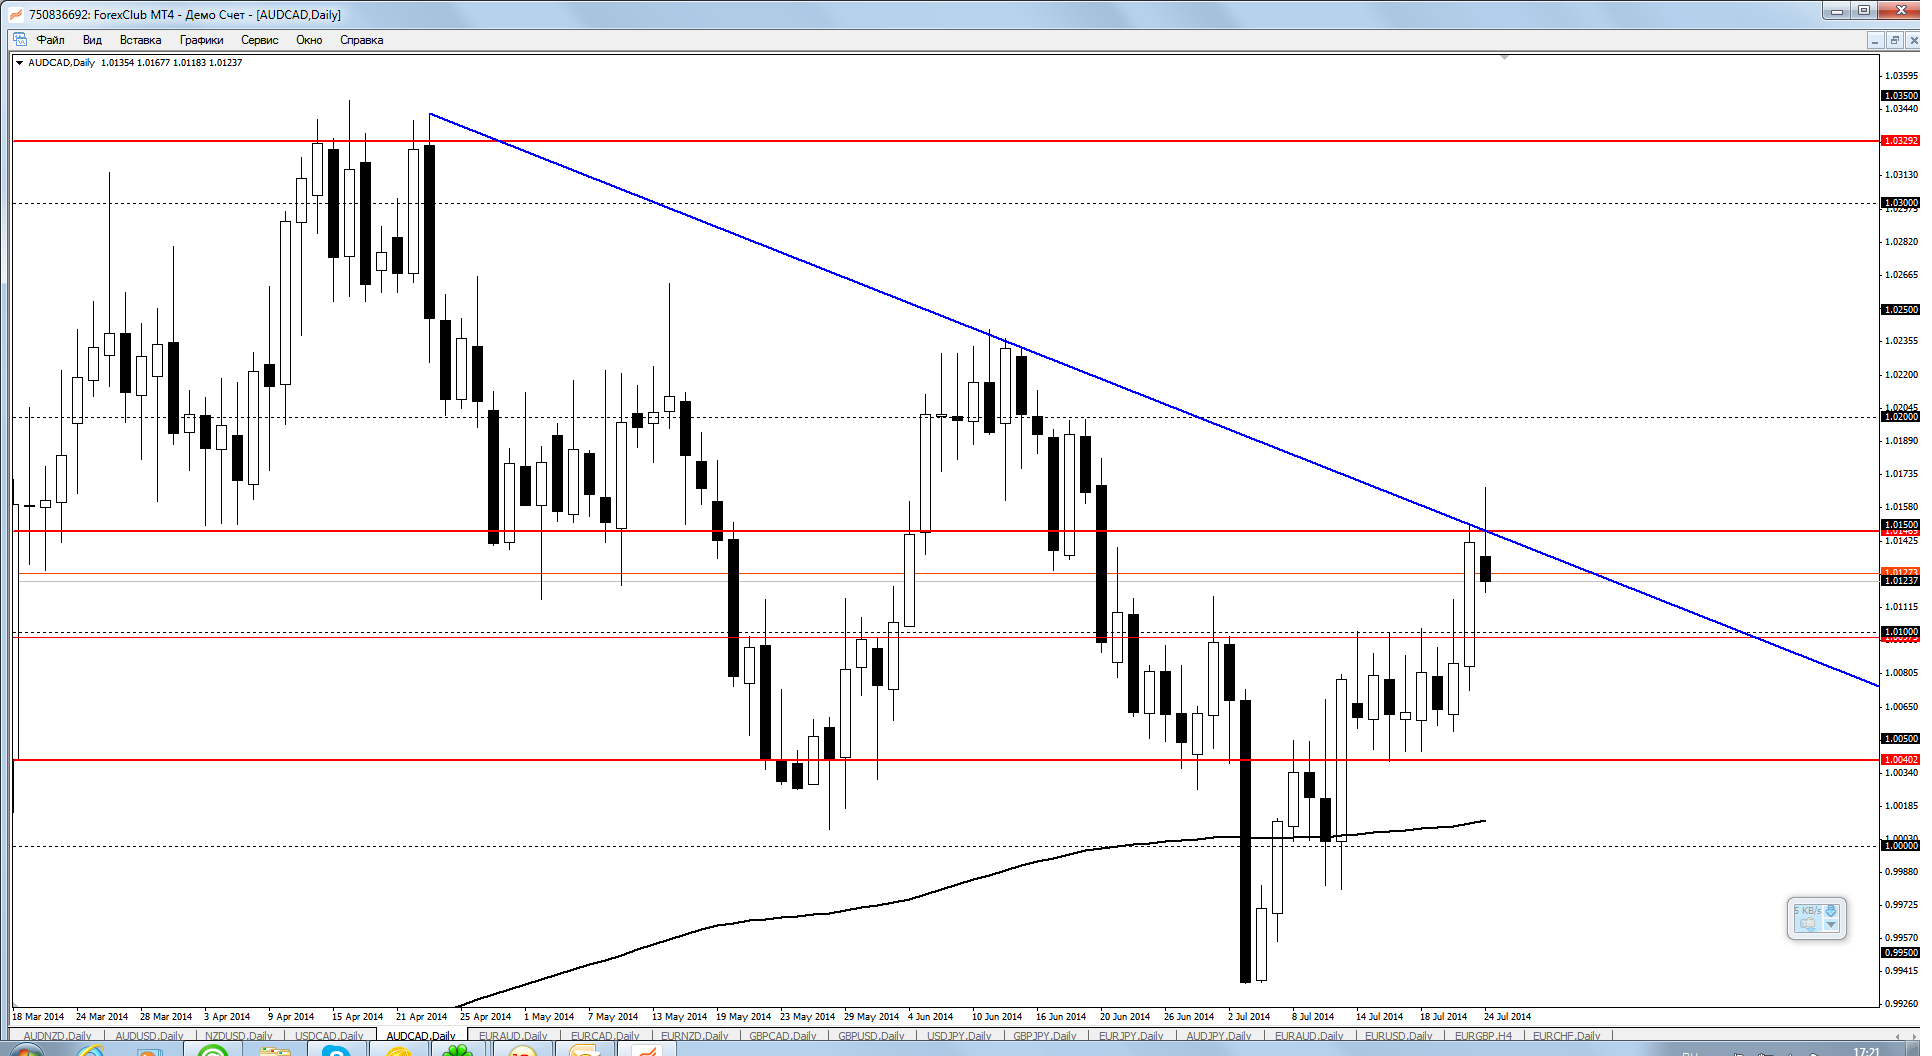
Task: Switch to the EURGBP,H4 chart tab
Action: point(1484,1036)
